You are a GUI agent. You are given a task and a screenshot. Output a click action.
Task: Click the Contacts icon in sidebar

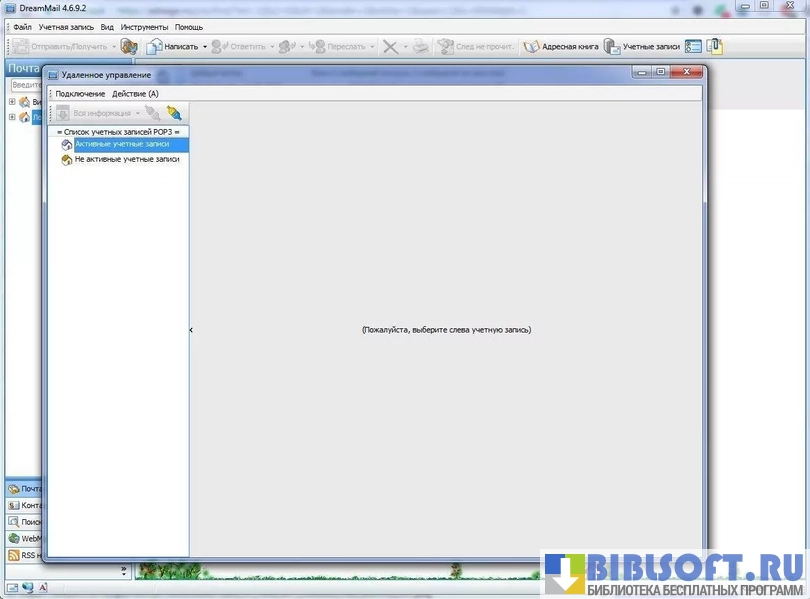click(14, 505)
